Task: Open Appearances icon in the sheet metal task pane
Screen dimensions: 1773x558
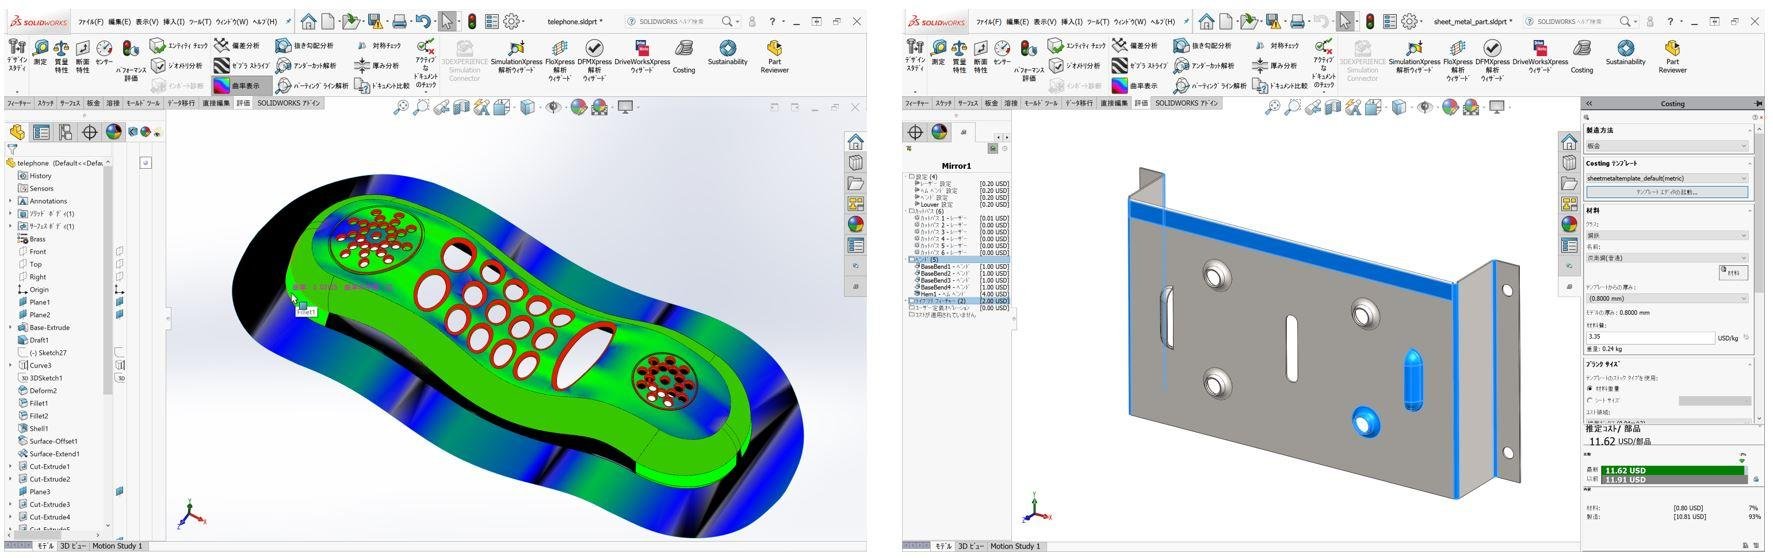Action: click(1569, 224)
